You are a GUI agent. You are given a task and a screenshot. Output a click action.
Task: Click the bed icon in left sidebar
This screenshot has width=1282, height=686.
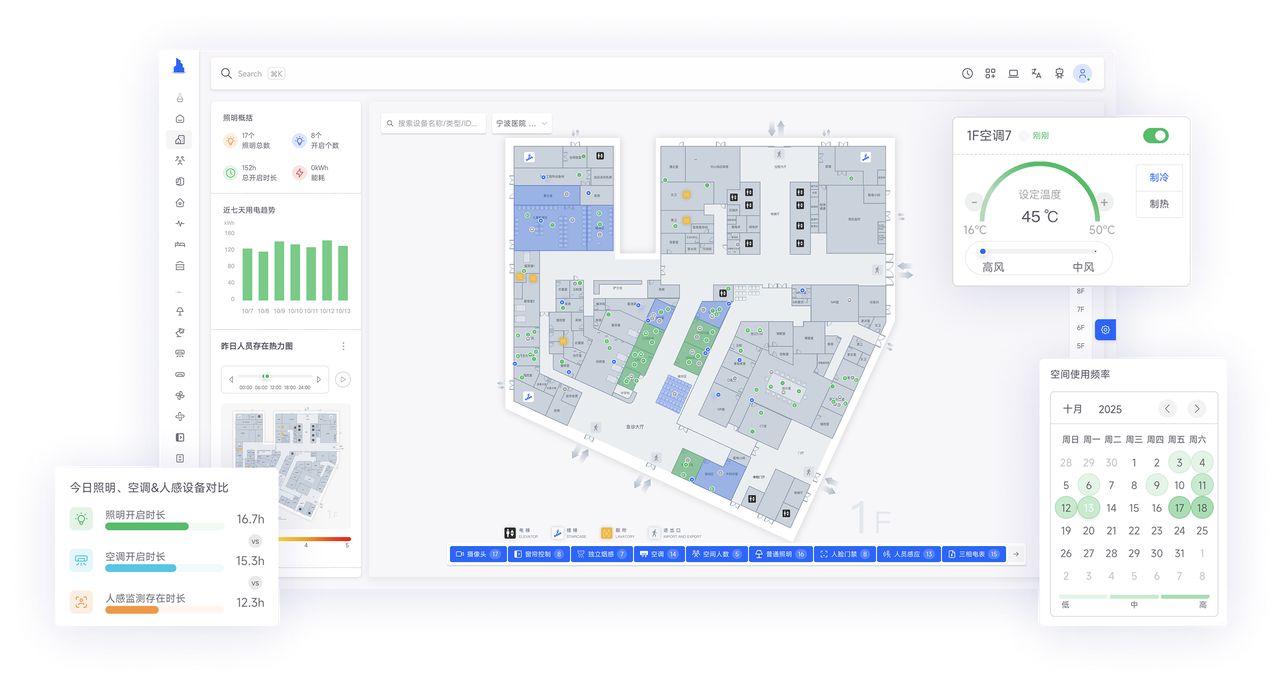coord(180,245)
